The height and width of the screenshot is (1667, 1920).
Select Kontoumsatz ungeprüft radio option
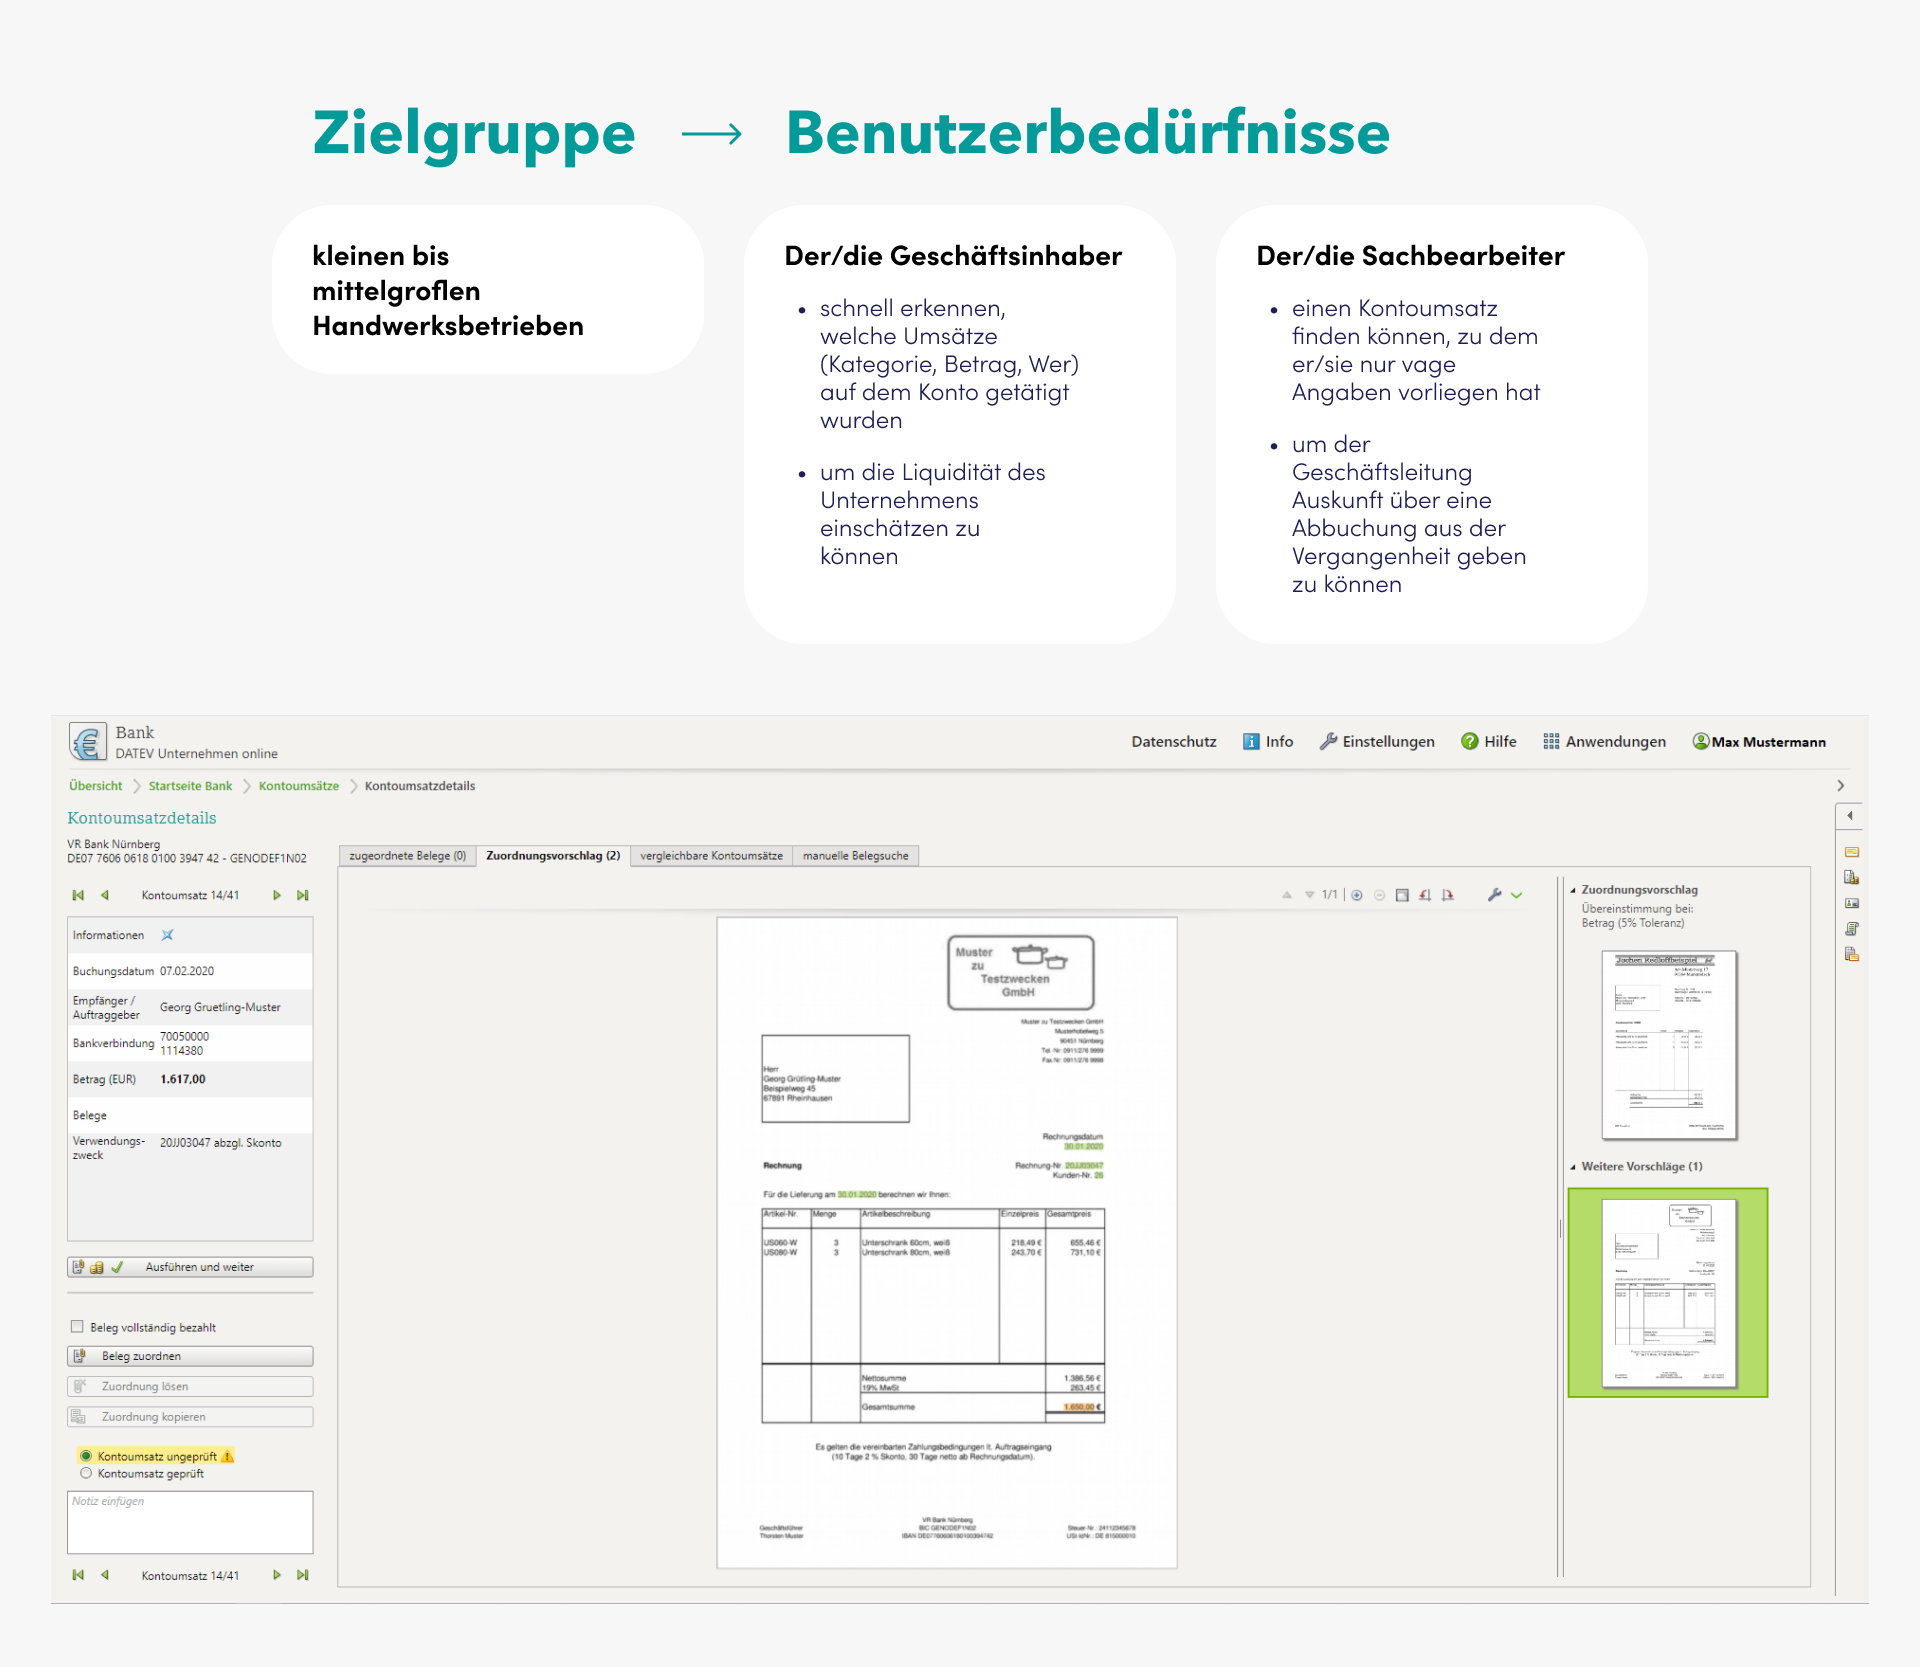(86, 1456)
